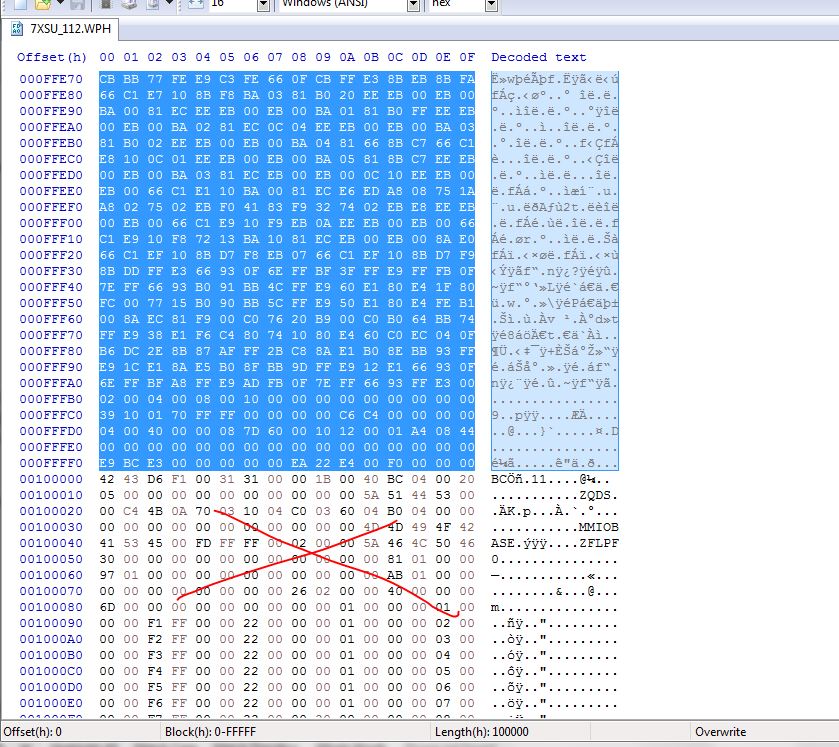This screenshot has width=839, height=747.
Task: Click column header 0F
Action: tap(467, 57)
